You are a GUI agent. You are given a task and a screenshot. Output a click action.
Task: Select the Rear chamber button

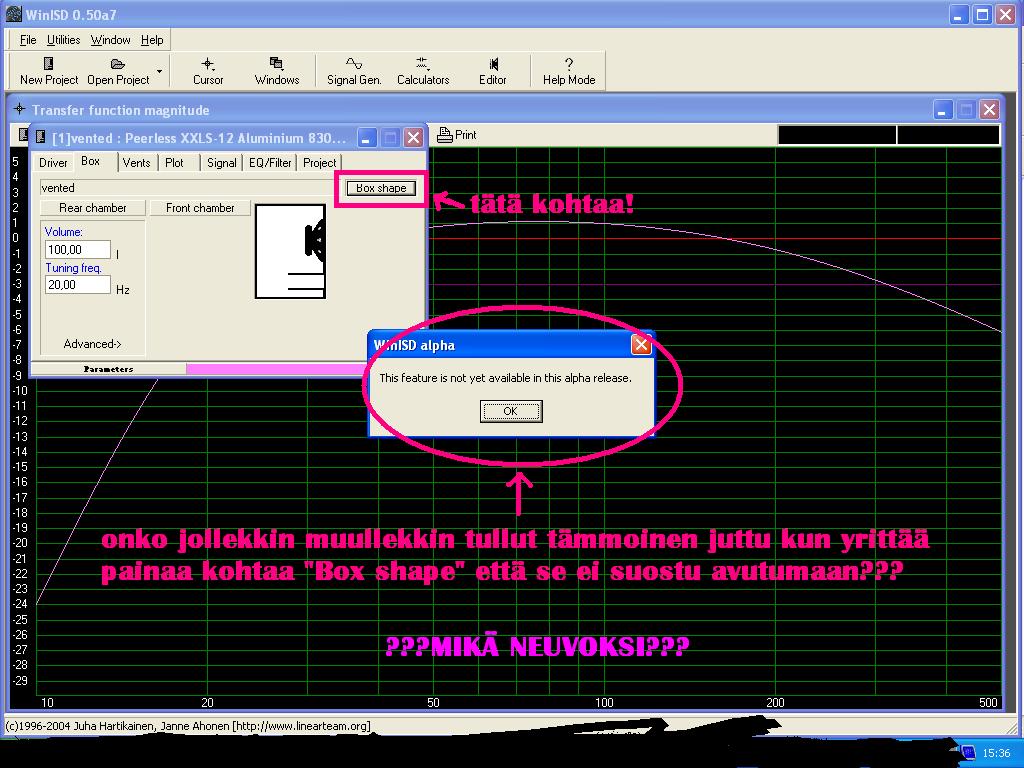(x=92, y=208)
